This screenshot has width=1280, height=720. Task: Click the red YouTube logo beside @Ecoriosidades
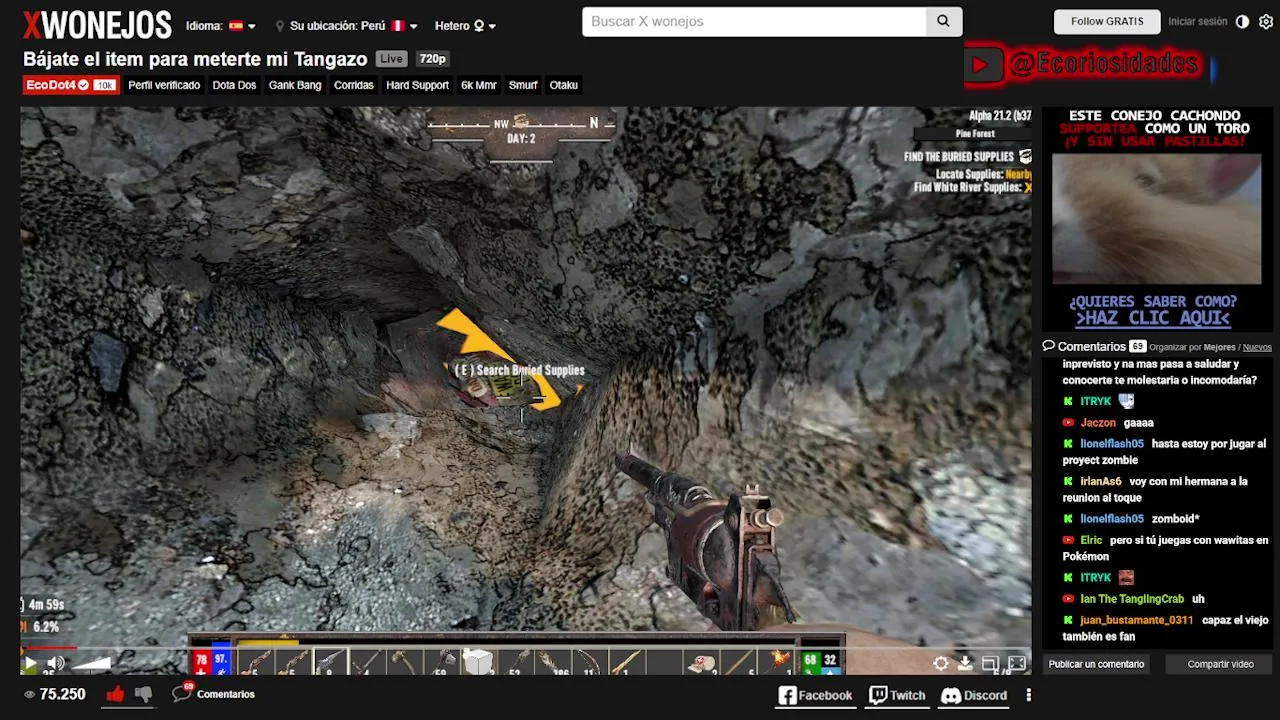pyautogui.click(x=981, y=65)
